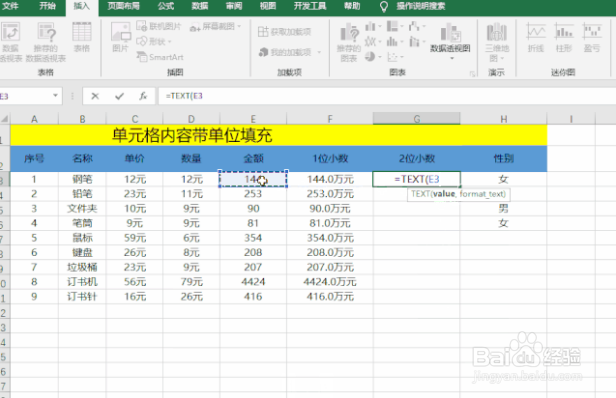Viewport: 616px width, 398px height.
Task: Insert a waterfall or stock chart
Action: pos(416,27)
